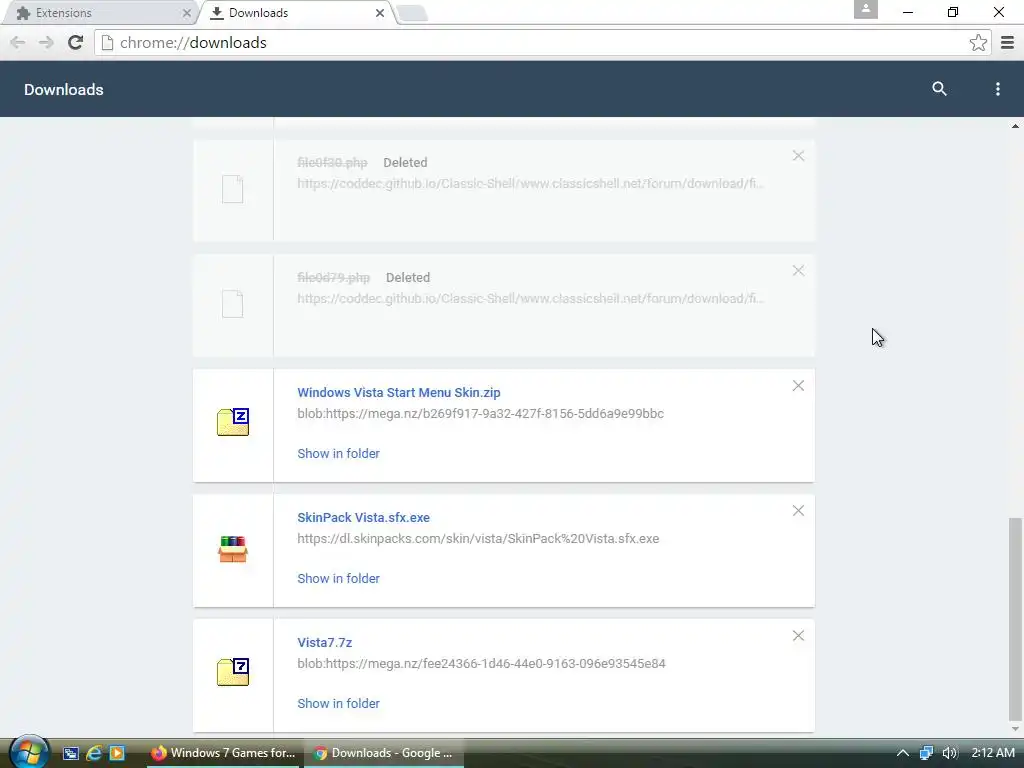Remove file0d79.php from the list
This screenshot has width=1024, height=768.
coord(798,270)
